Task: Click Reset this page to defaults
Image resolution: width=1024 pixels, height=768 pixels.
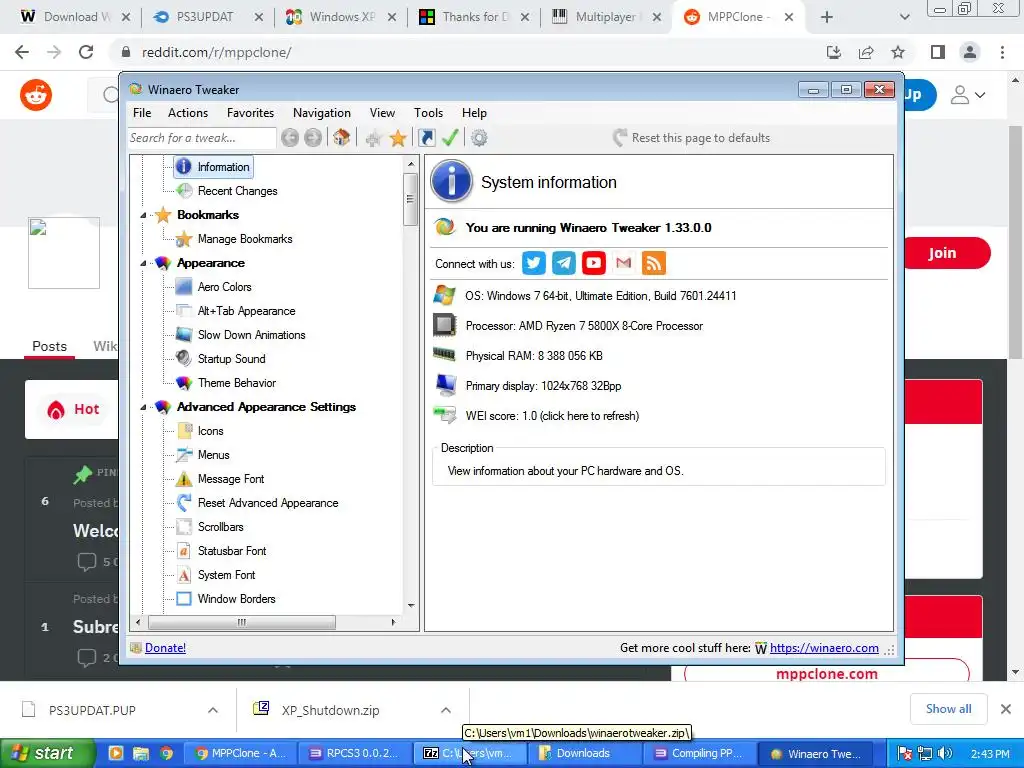Action: click(x=691, y=138)
